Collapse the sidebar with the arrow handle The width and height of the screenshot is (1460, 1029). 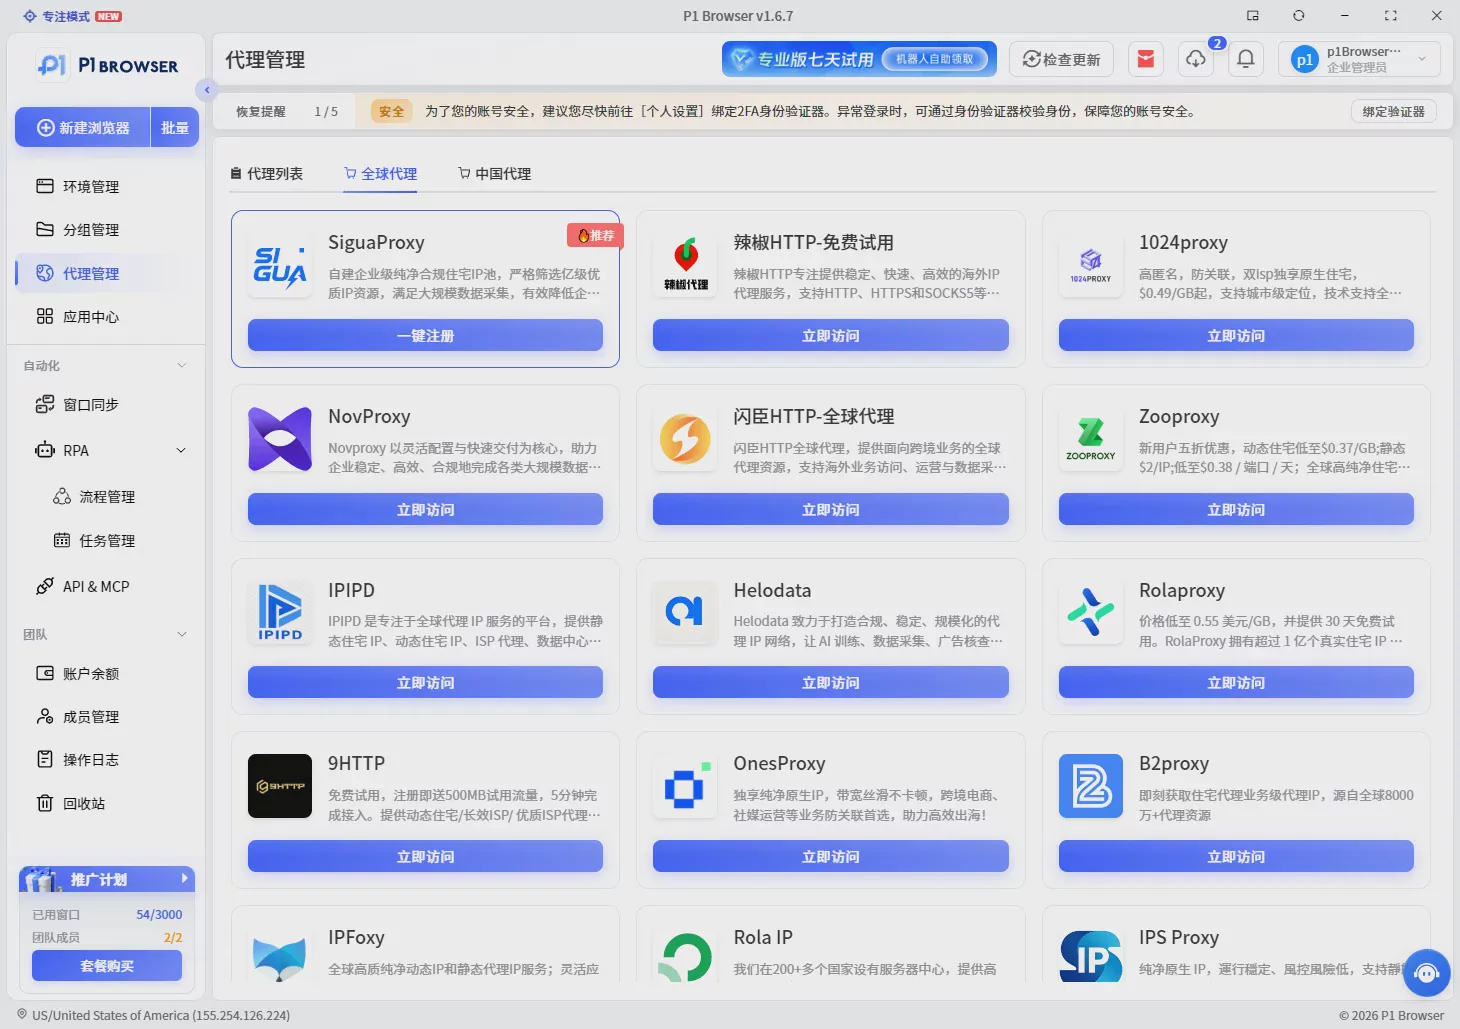click(x=206, y=90)
